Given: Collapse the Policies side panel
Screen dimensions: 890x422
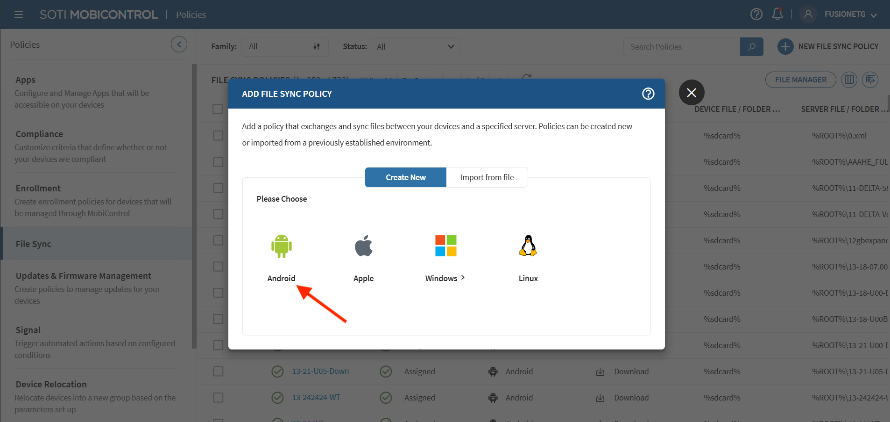Looking at the screenshot, I should click(179, 44).
